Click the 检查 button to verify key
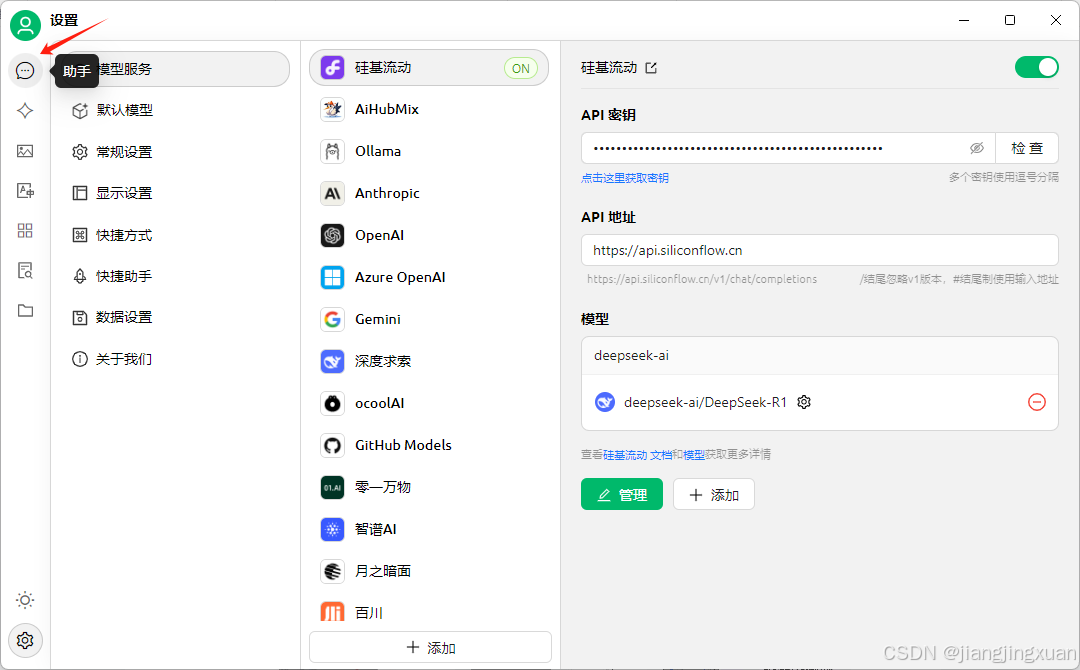 tap(1027, 148)
